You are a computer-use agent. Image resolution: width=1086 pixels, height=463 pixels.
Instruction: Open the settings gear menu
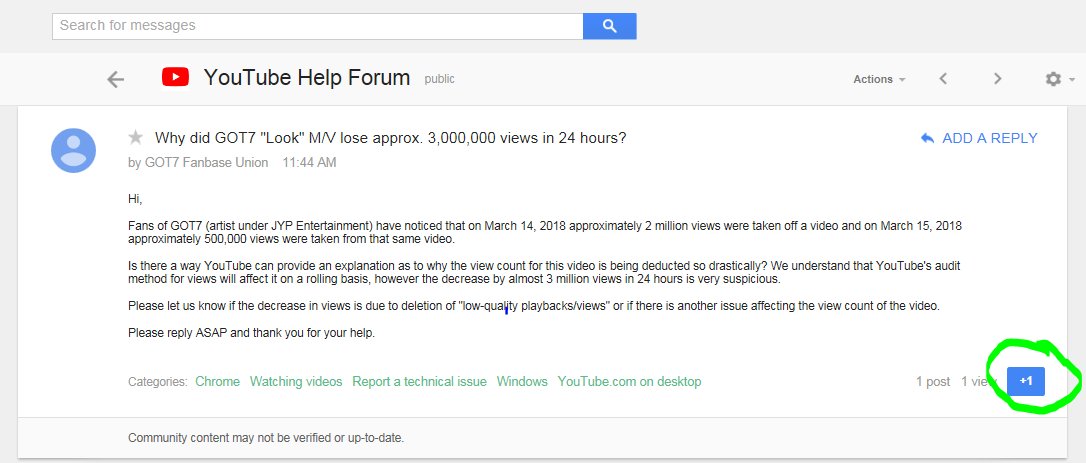(x=1059, y=79)
